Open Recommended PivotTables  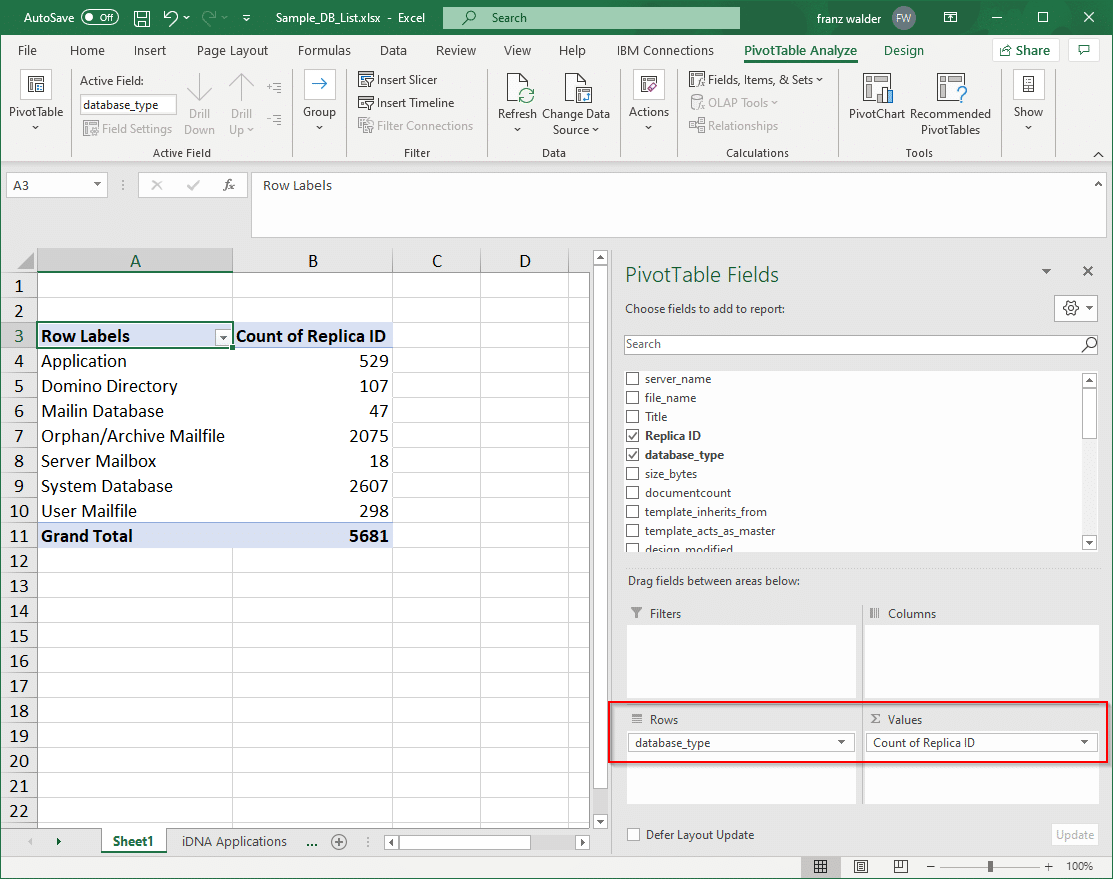[x=949, y=91]
